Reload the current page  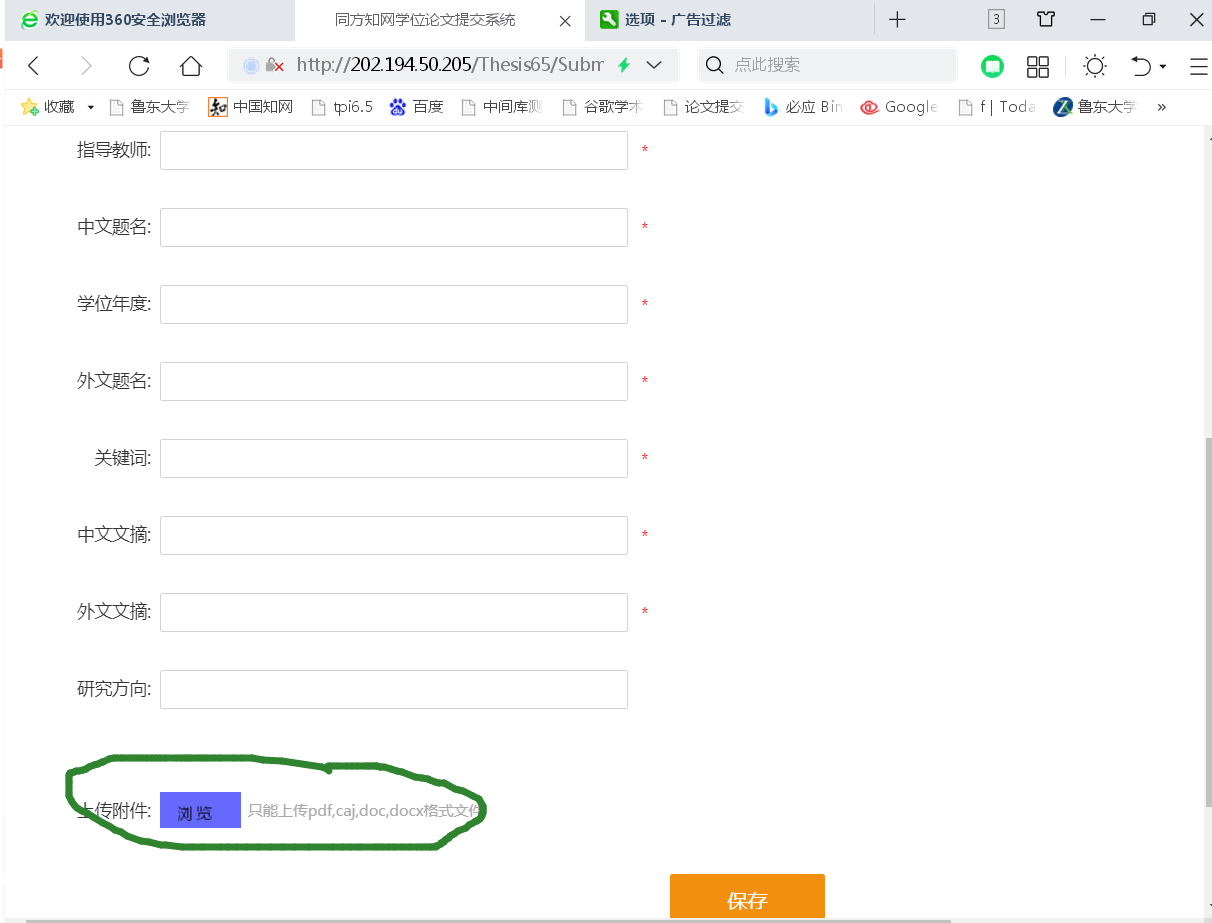[x=139, y=66]
